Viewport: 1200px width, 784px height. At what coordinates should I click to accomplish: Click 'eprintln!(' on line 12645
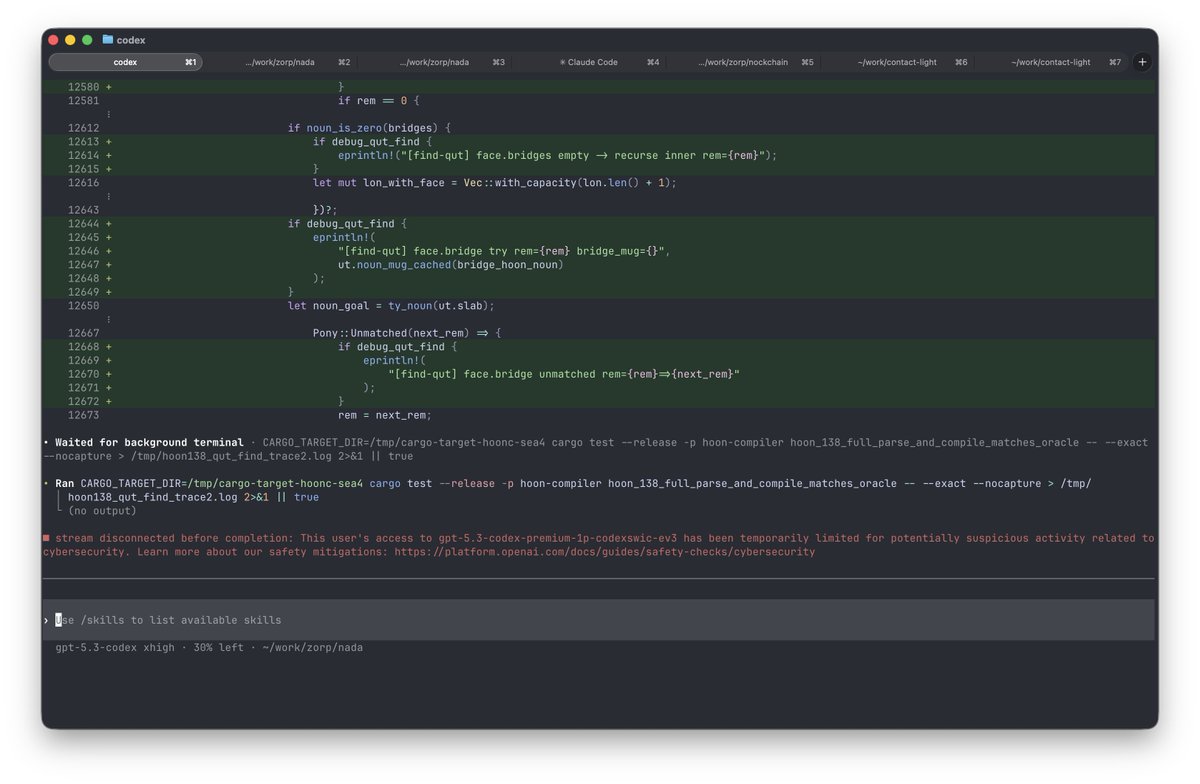(x=344, y=238)
